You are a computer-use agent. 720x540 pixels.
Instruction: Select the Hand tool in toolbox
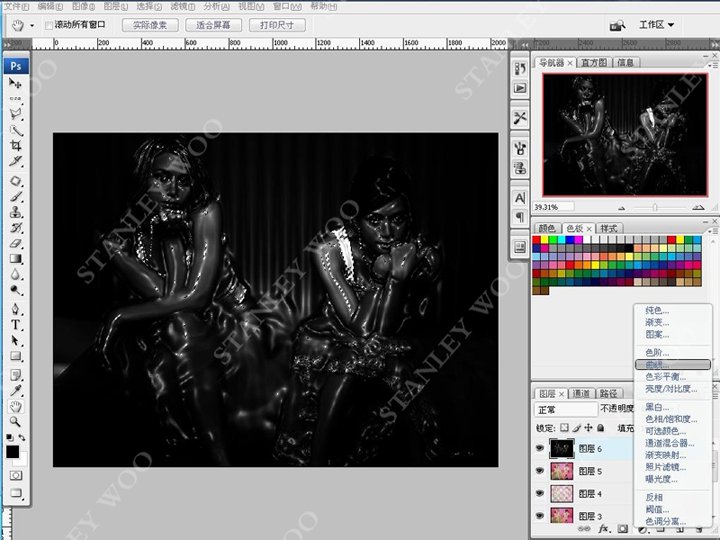coord(16,406)
